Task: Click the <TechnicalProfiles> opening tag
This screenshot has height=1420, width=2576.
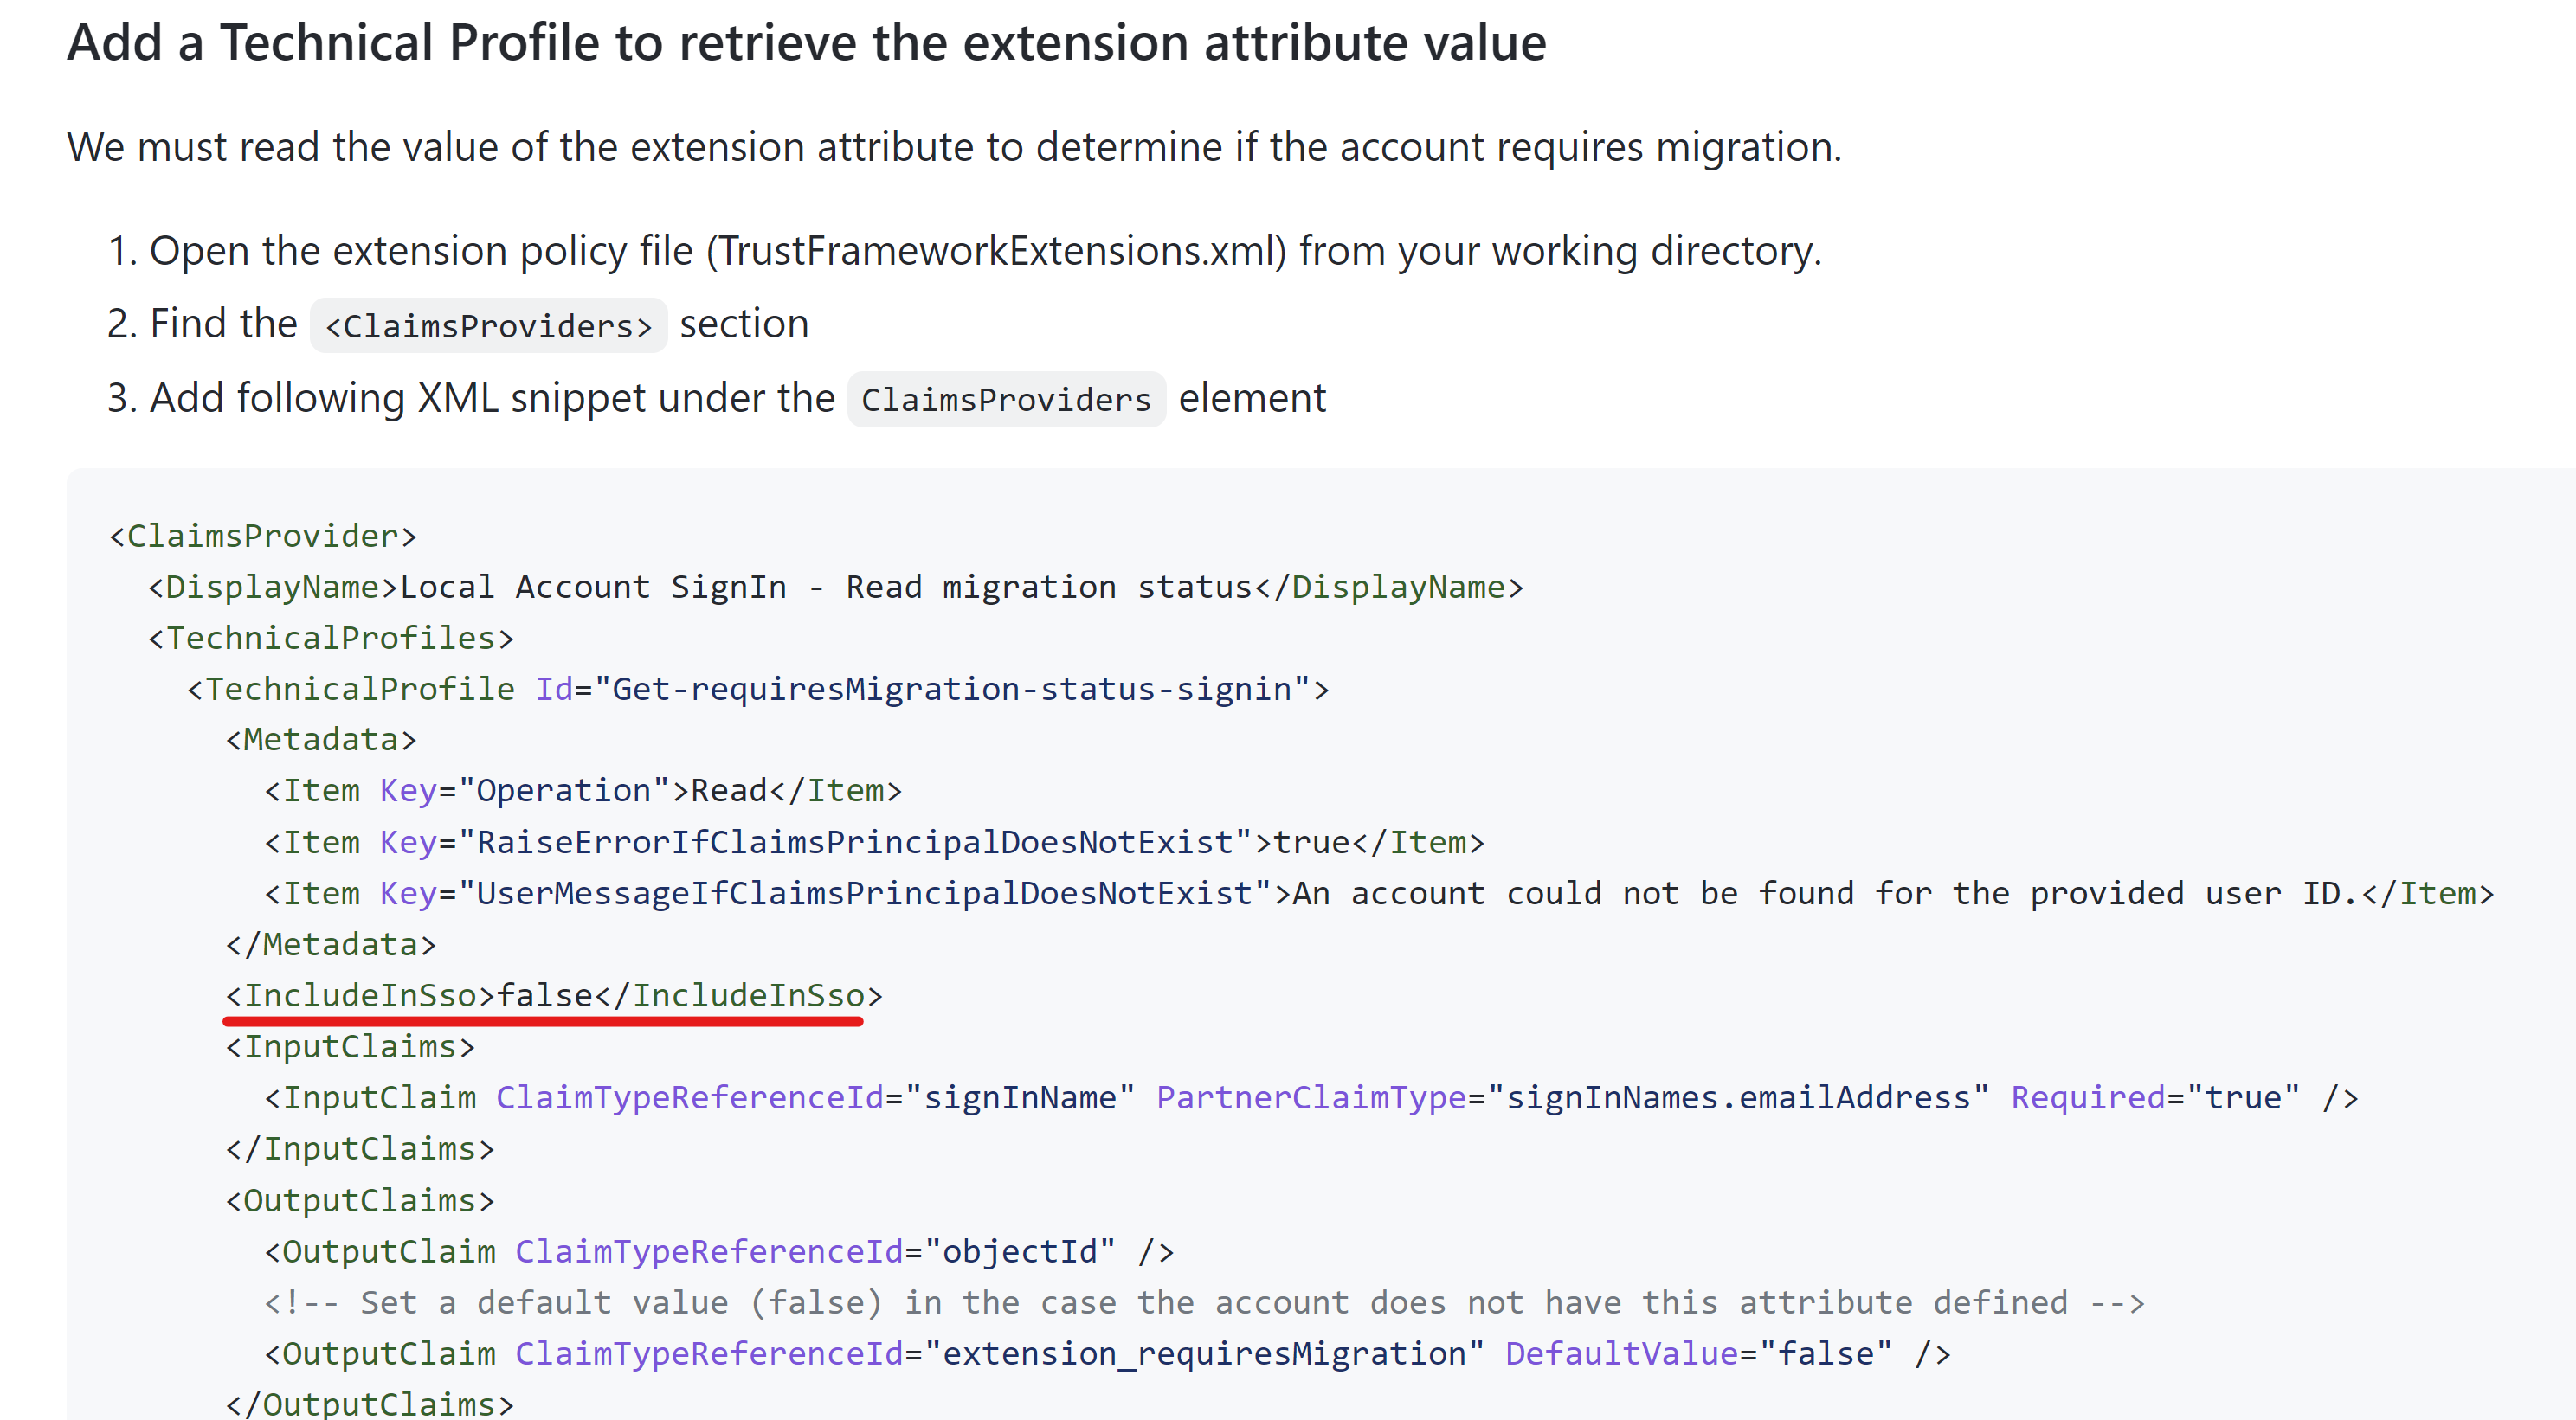Action: click(x=331, y=638)
